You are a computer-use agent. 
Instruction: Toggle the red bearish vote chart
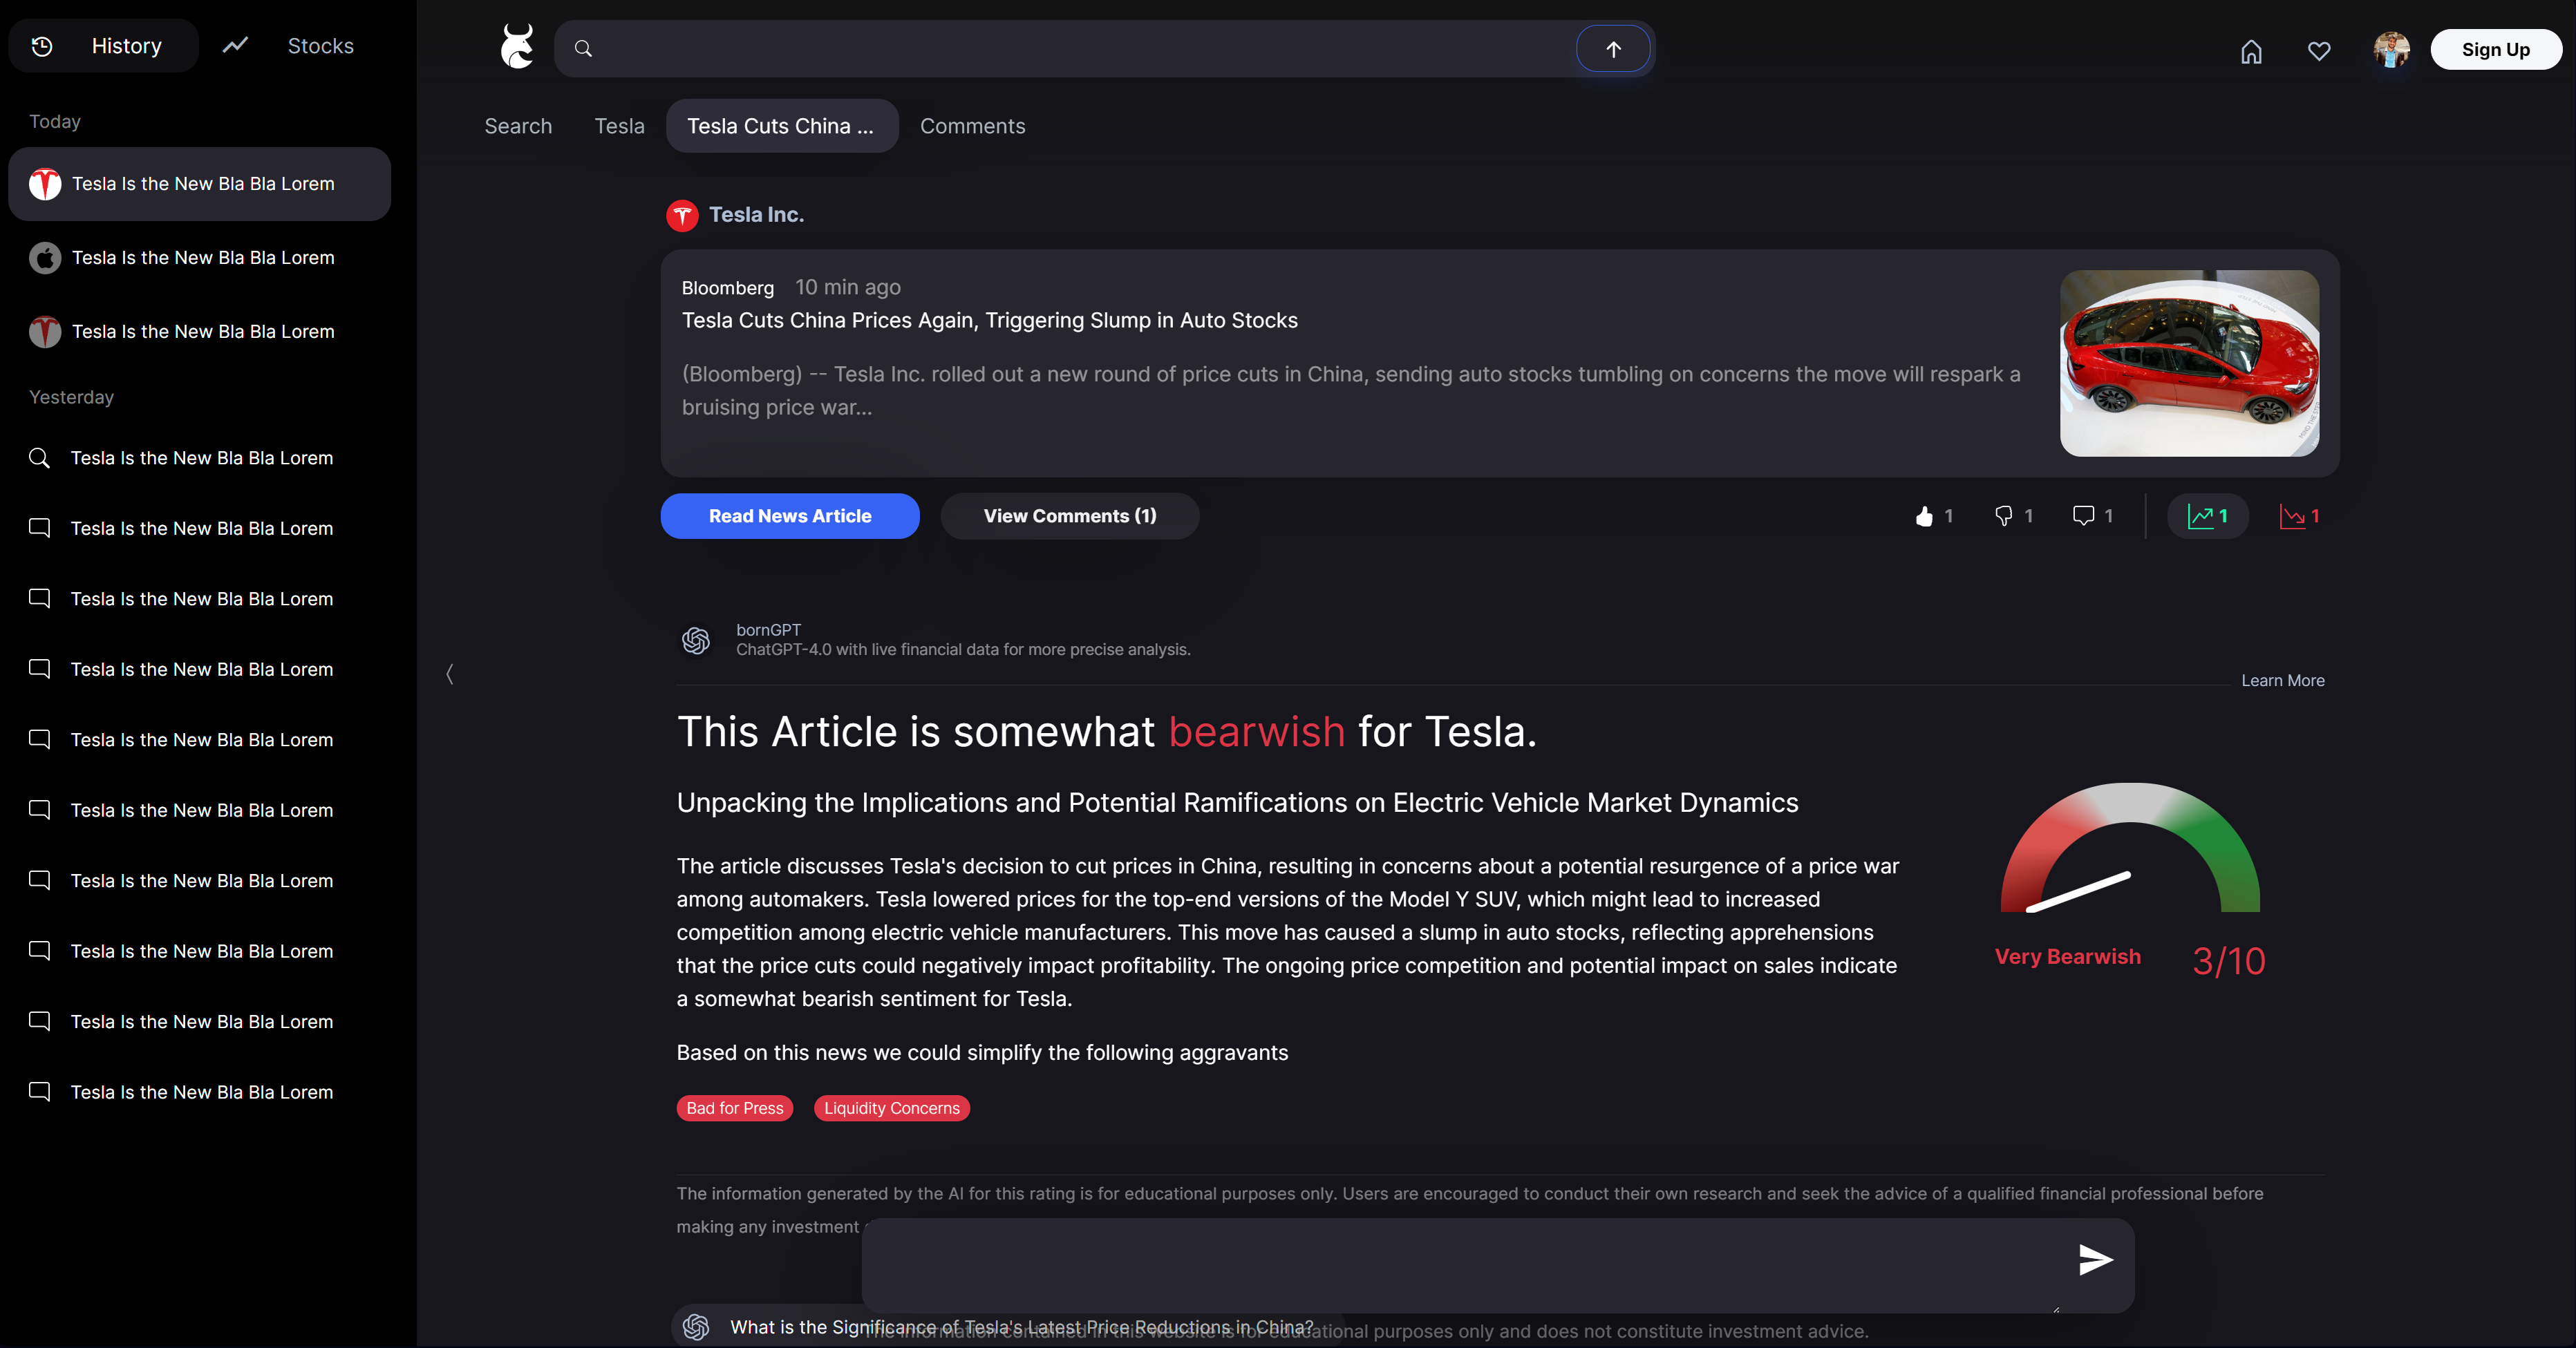(x=2298, y=516)
